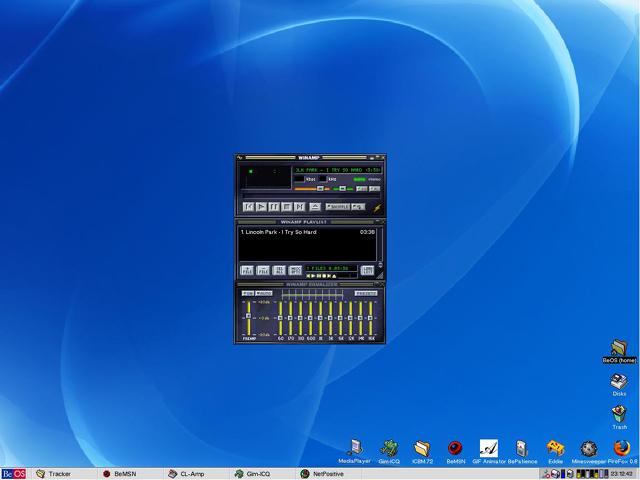Screen dimensions: 640x480
Task: Switch to BeMSN in the Deskbar
Action: 129,474
